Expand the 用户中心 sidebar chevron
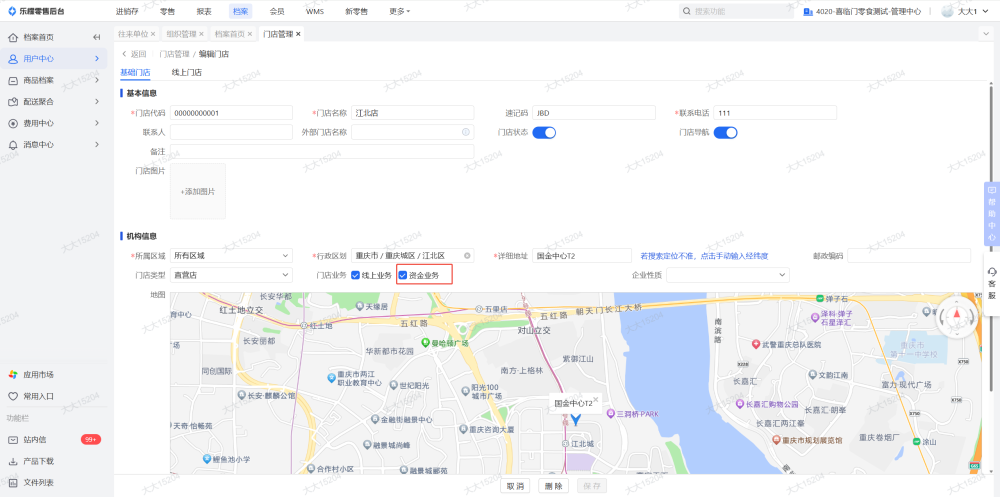This screenshot has height=497, width=1000. click(x=96, y=59)
